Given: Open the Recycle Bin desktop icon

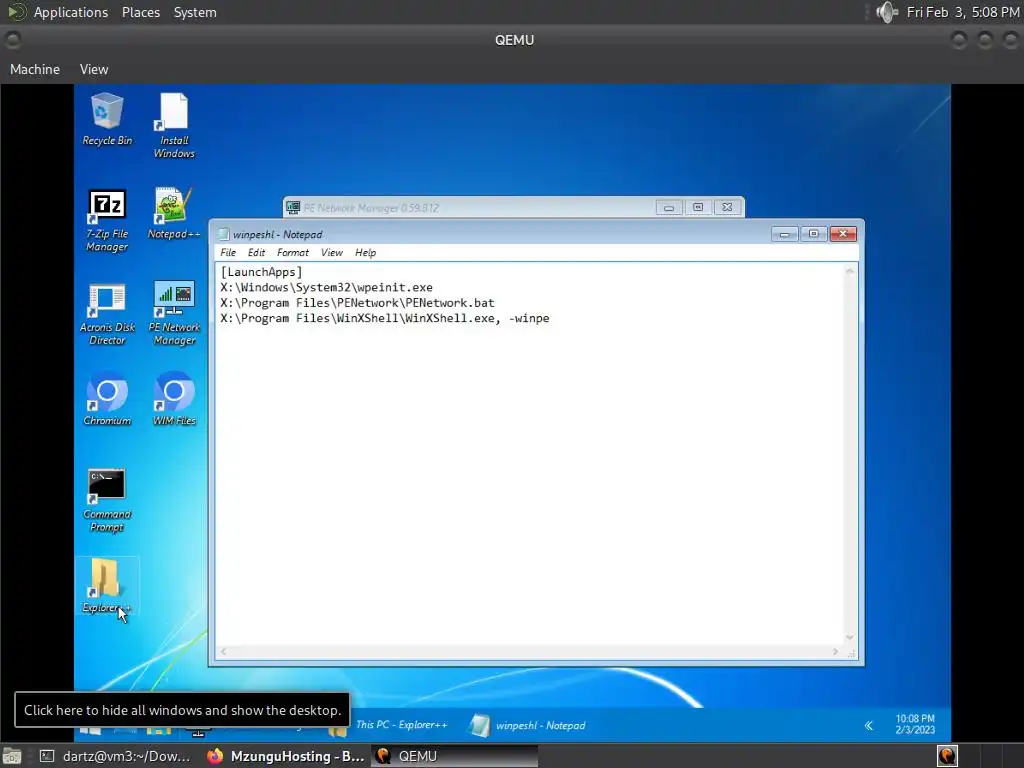Looking at the screenshot, I should click(x=107, y=120).
